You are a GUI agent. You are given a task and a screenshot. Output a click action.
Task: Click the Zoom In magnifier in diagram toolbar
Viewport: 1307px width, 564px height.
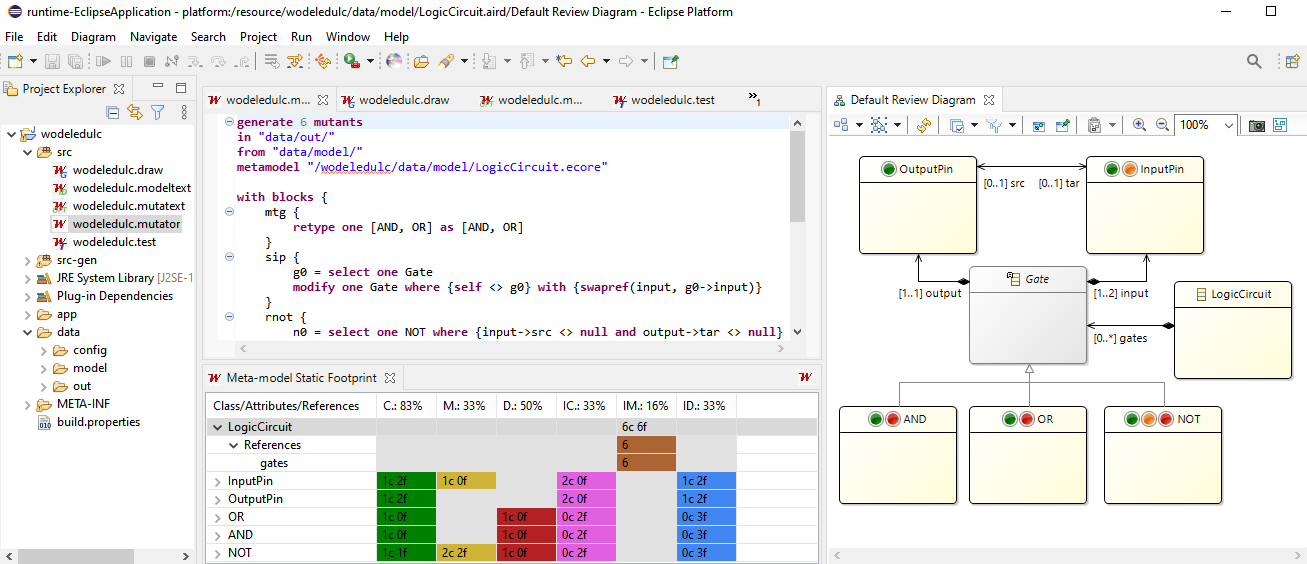tap(1140, 125)
